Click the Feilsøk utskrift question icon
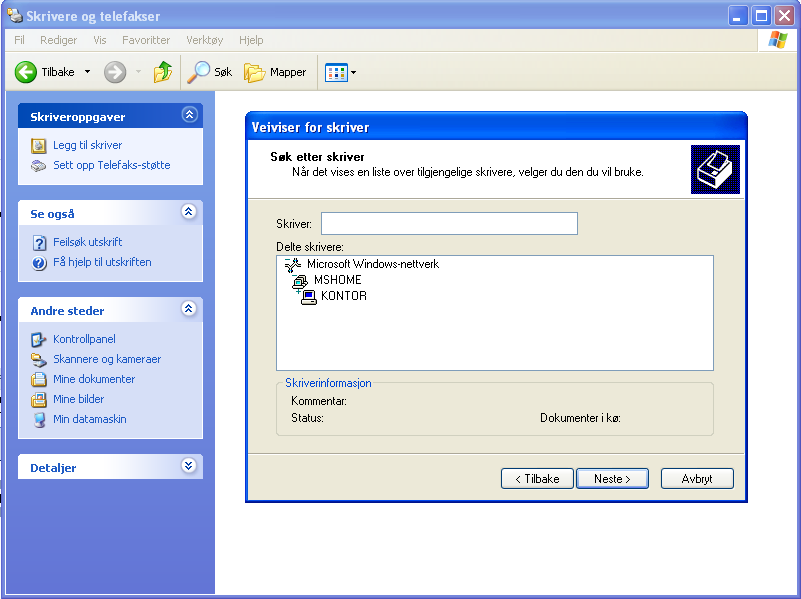 (39, 243)
